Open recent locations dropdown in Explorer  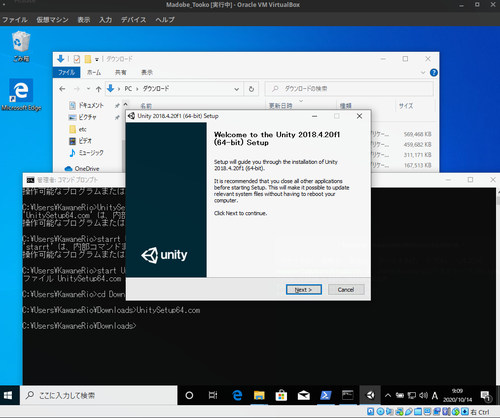click(x=88, y=89)
